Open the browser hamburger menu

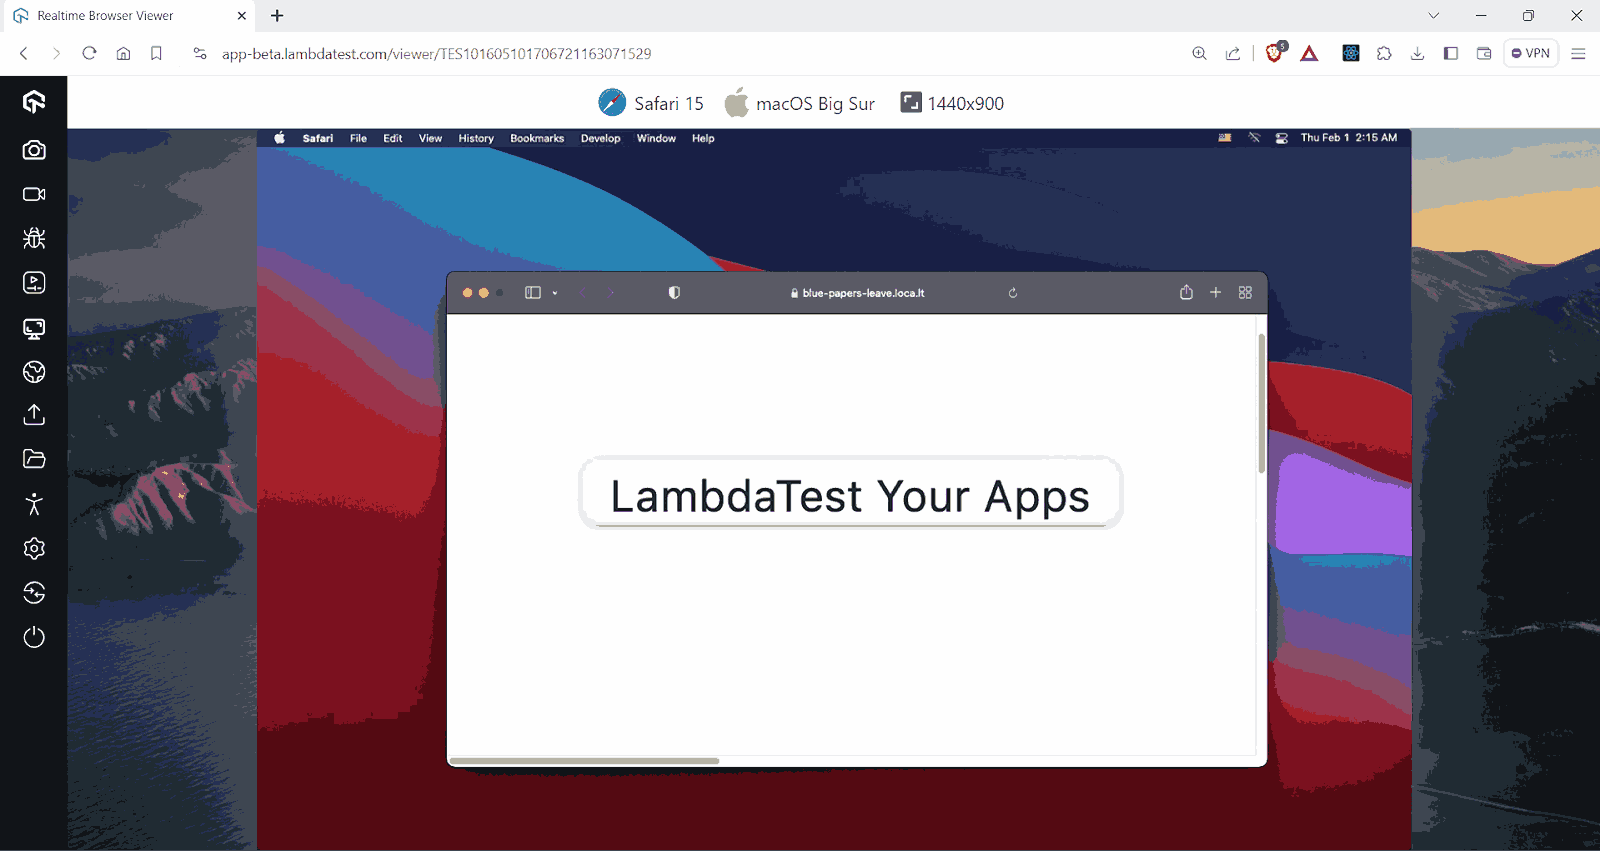(x=1578, y=54)
